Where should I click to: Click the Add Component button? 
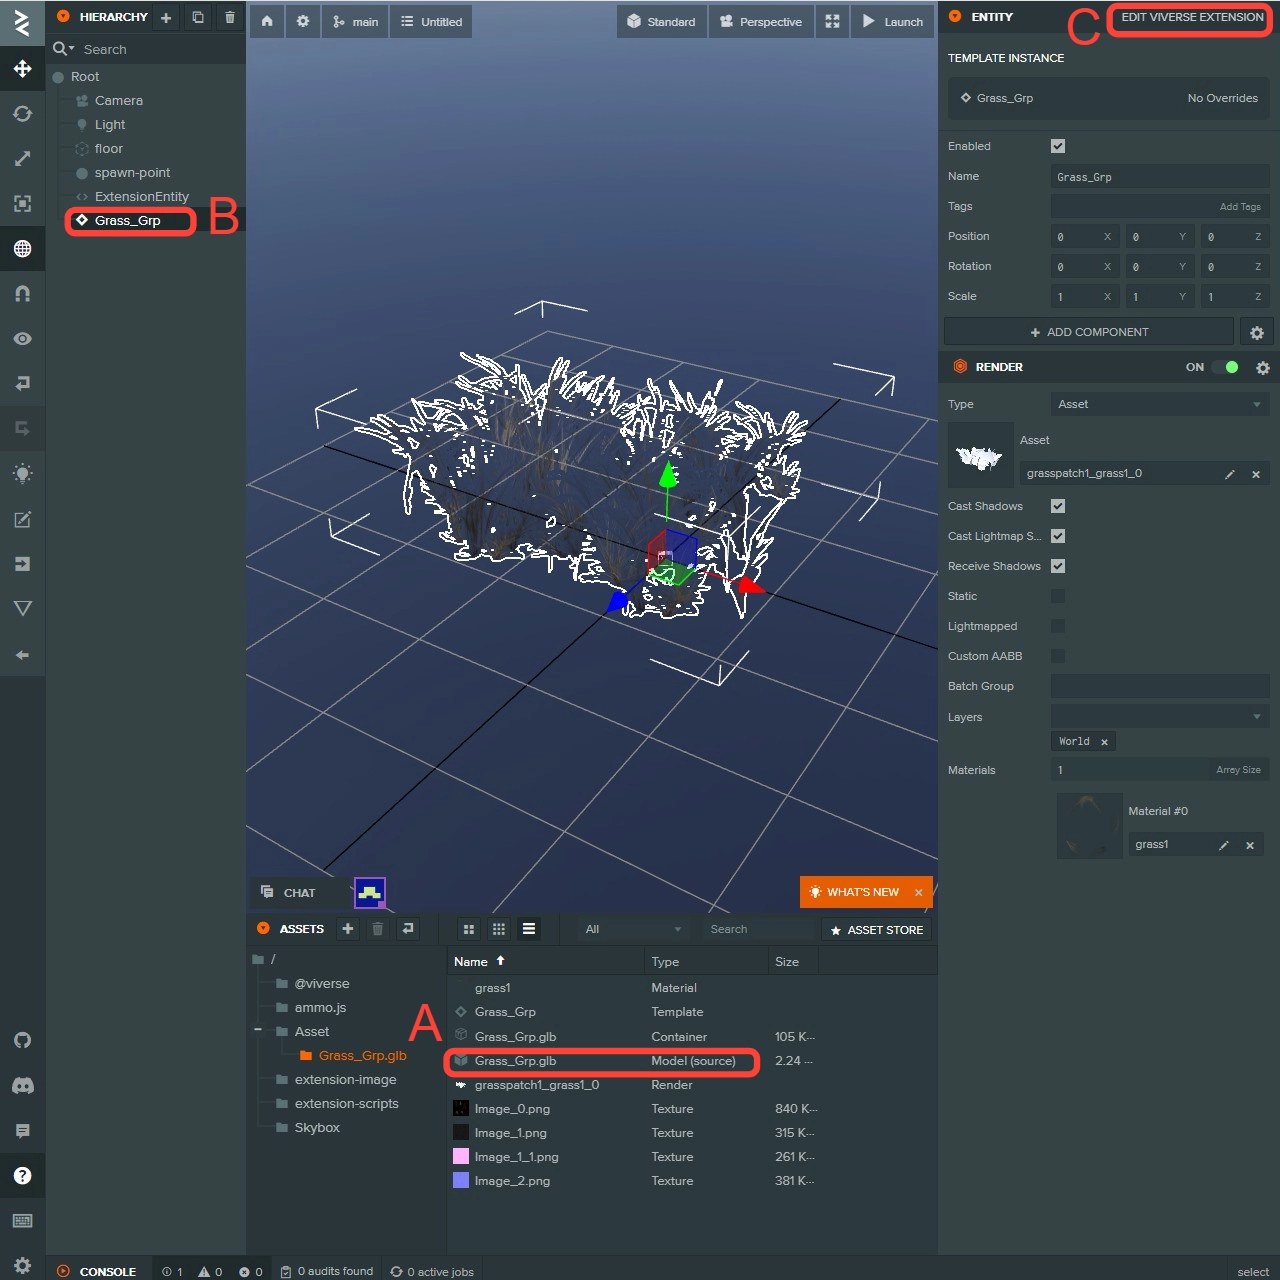tap(1089, 332)
